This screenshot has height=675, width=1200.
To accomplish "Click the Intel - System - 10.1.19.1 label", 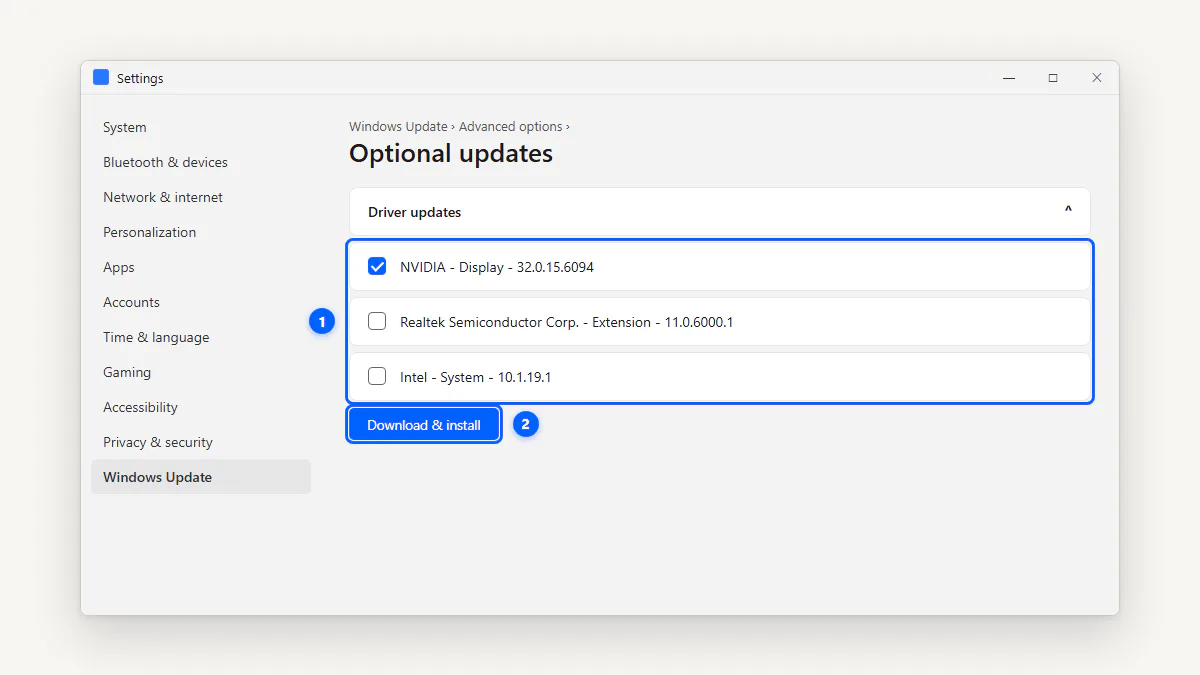I will (475, 377).
